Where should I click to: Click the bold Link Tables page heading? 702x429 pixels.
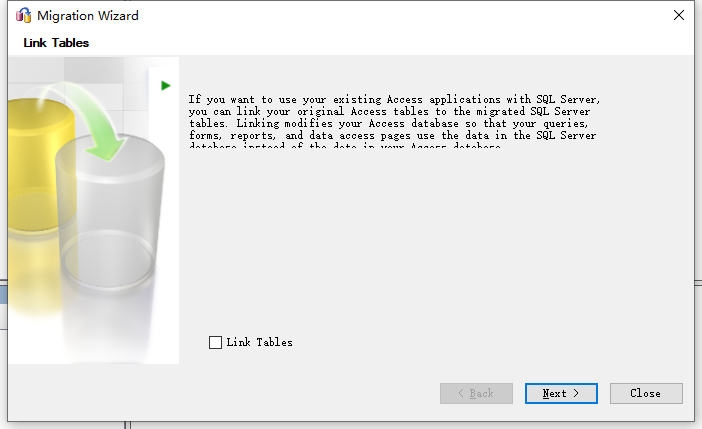click(x=56, y=43)
